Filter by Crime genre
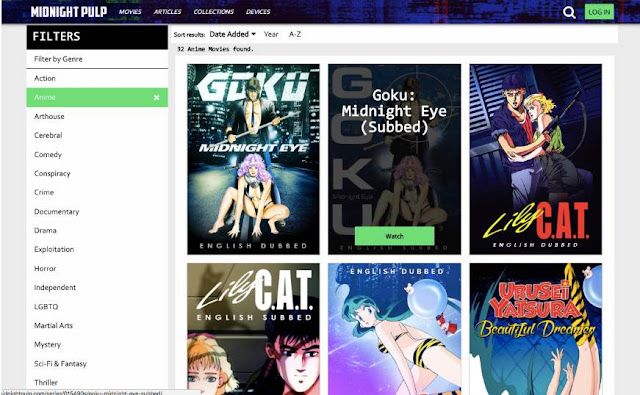Screen dimensions: 640x395 97,192
